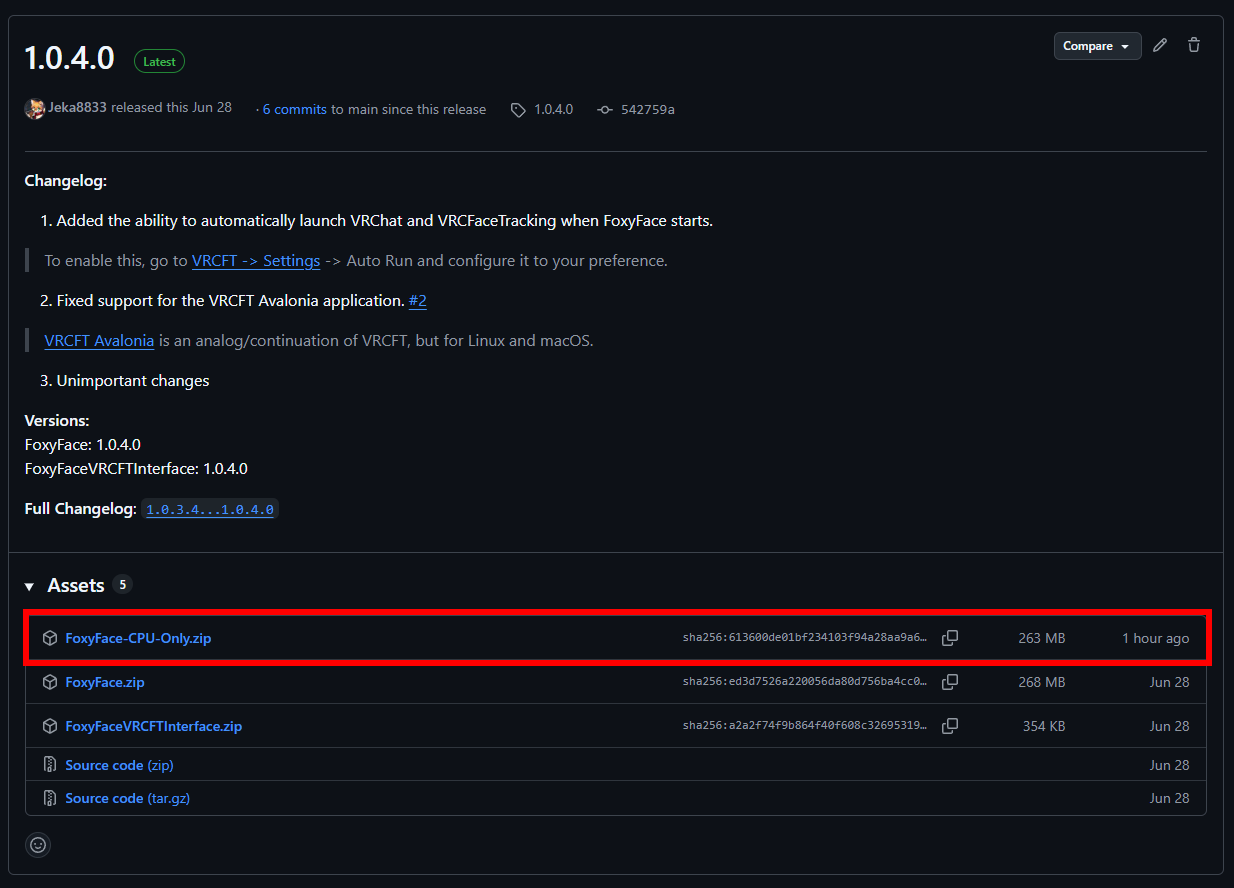Open full changelog 1.0.3.4...1.0.4.0 comparison

[210, 509]
